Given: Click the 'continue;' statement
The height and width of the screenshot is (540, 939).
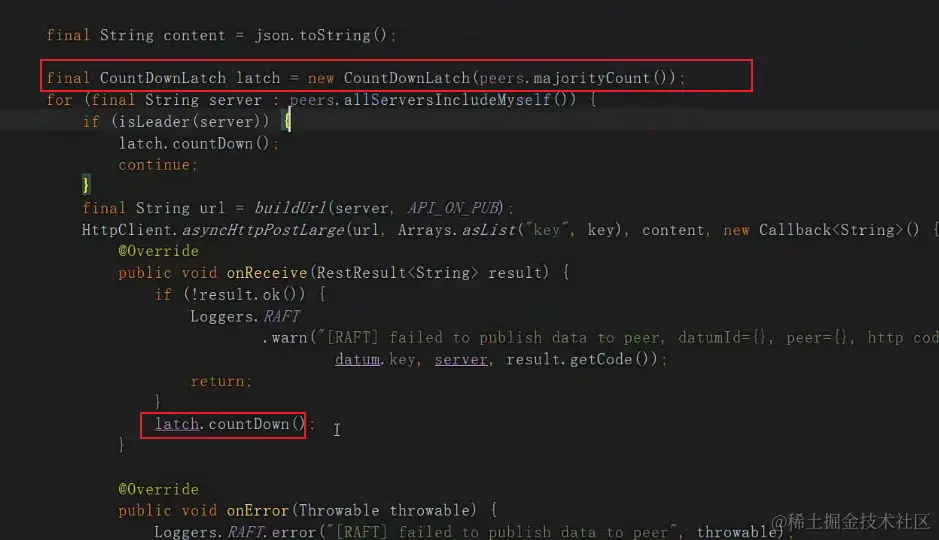Looking at the screenshot, I should click(157, 165).
